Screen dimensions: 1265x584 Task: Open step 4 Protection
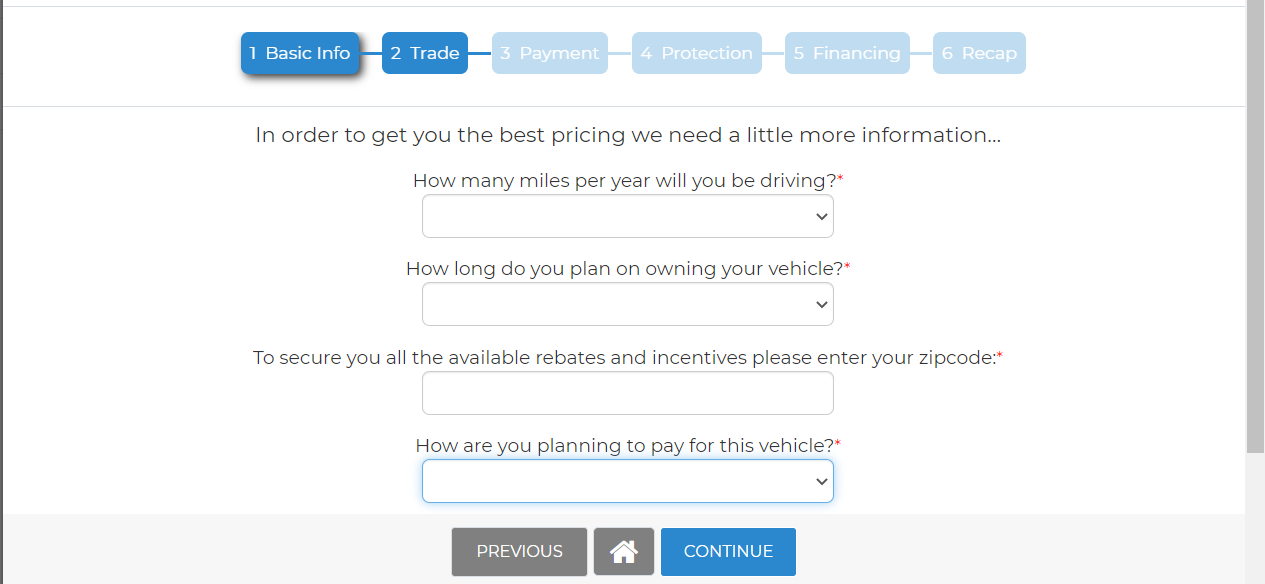[697, 53]
